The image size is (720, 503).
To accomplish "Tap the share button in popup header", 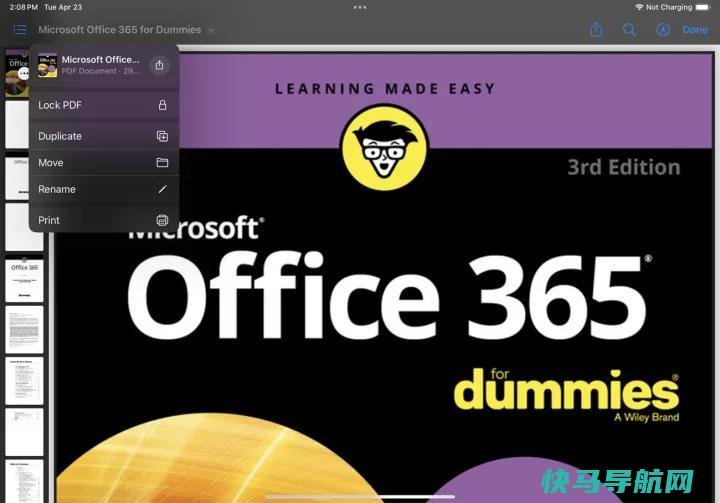I will click(159, 65).
